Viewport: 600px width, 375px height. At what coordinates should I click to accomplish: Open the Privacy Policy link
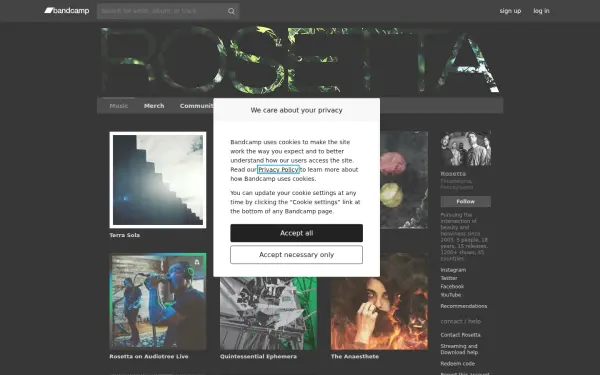point(278,170)
